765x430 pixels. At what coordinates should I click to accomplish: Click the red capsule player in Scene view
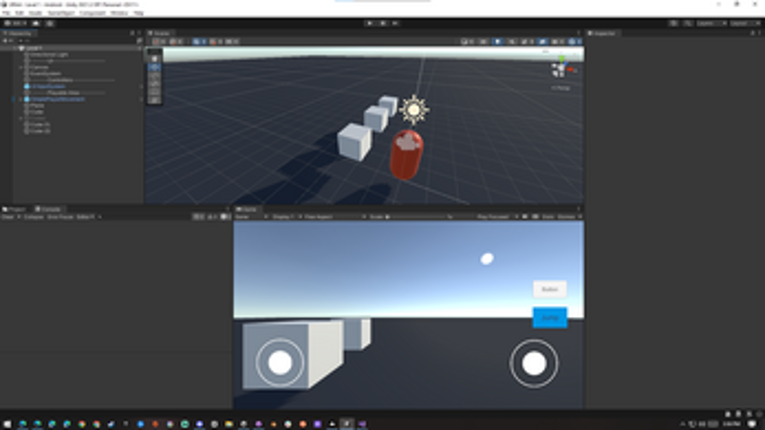(x=406, y=154)
